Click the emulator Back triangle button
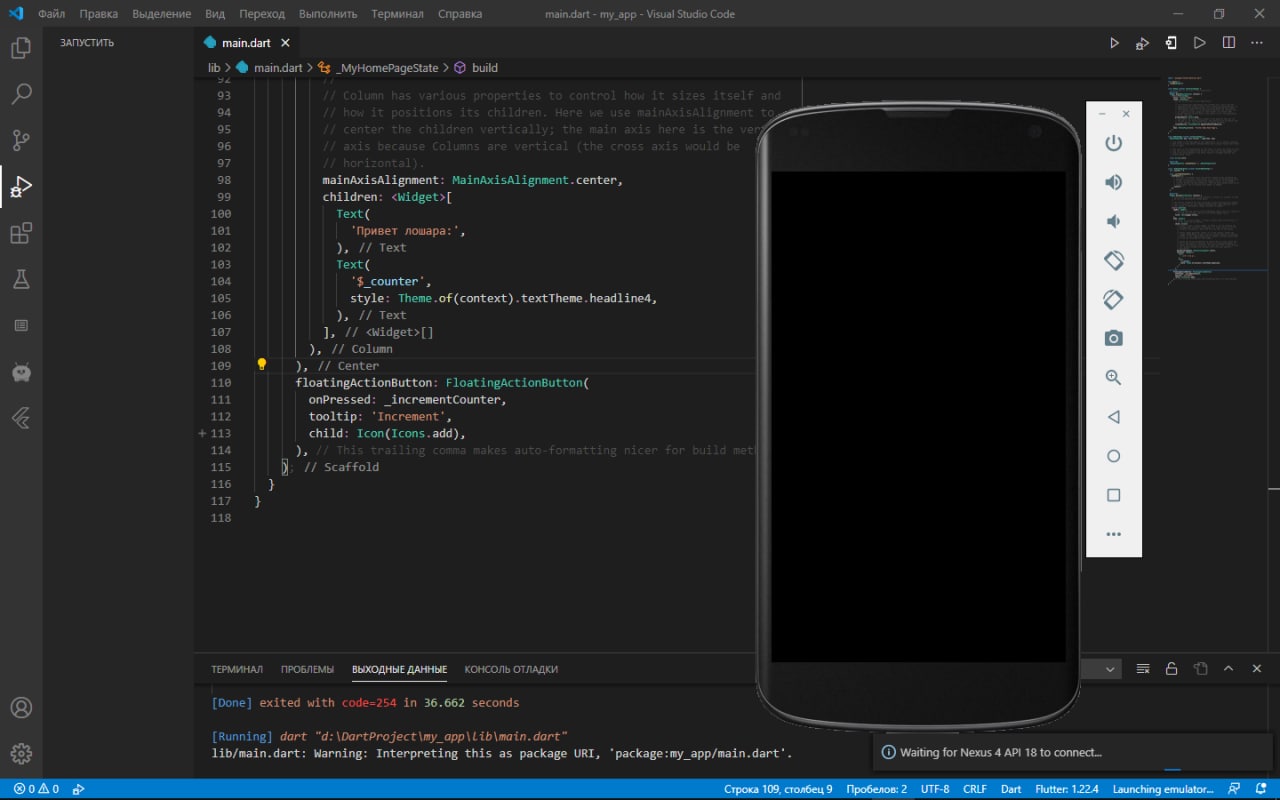Viewport: 1280px width, 800px height. click(x=1113, y=417)
